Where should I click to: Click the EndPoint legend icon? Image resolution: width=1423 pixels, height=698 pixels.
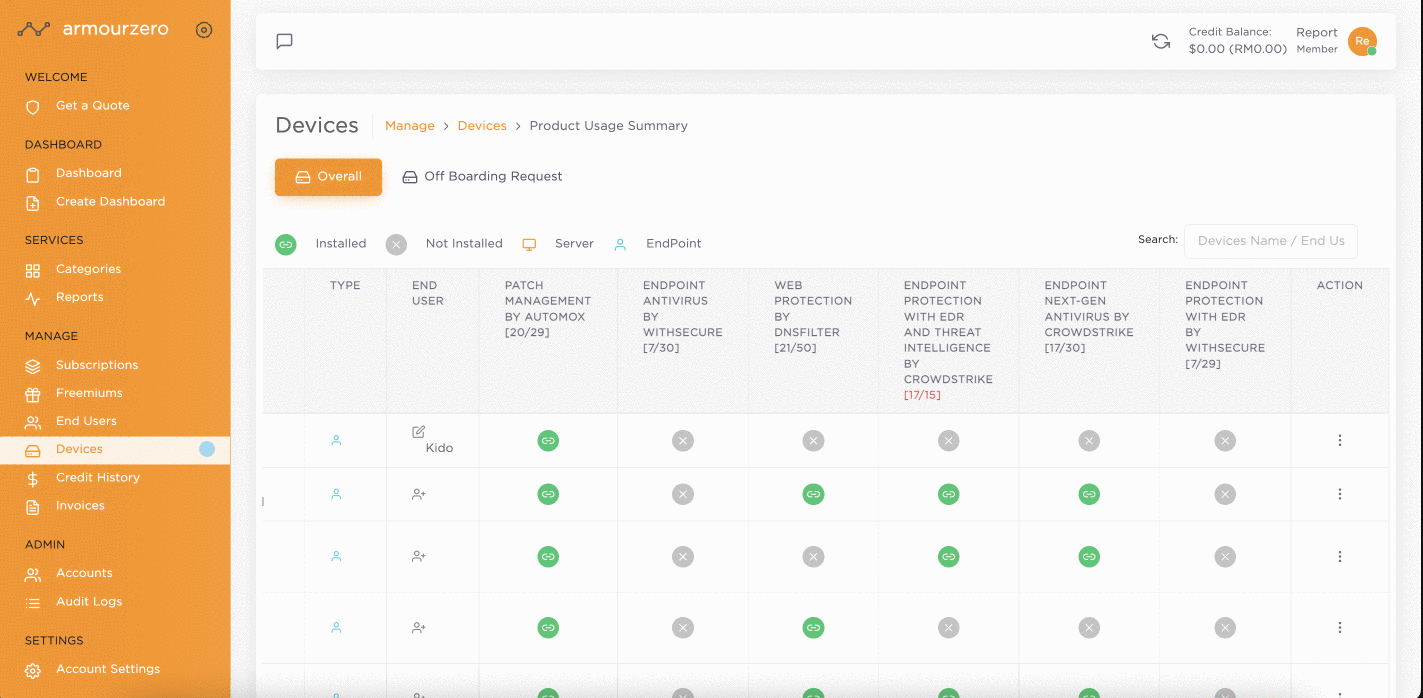click(x=620, y=244)
